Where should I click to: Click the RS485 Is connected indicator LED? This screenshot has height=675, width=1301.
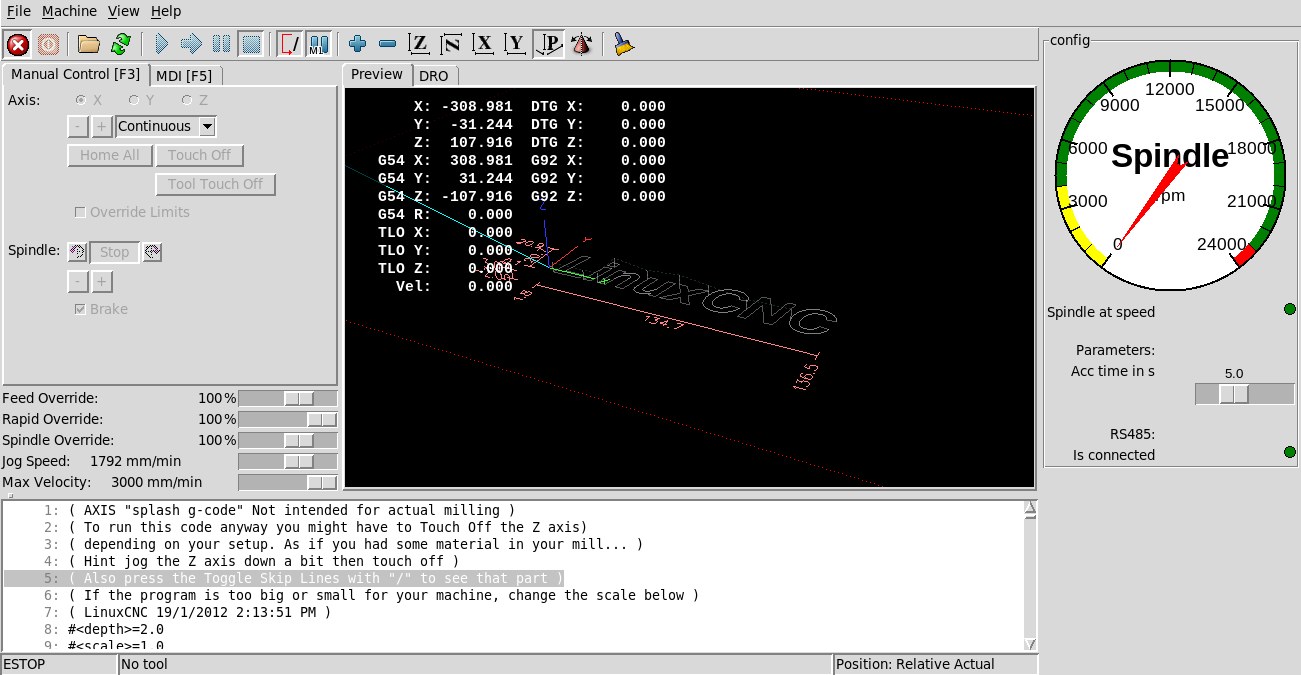click(1289, 452)
